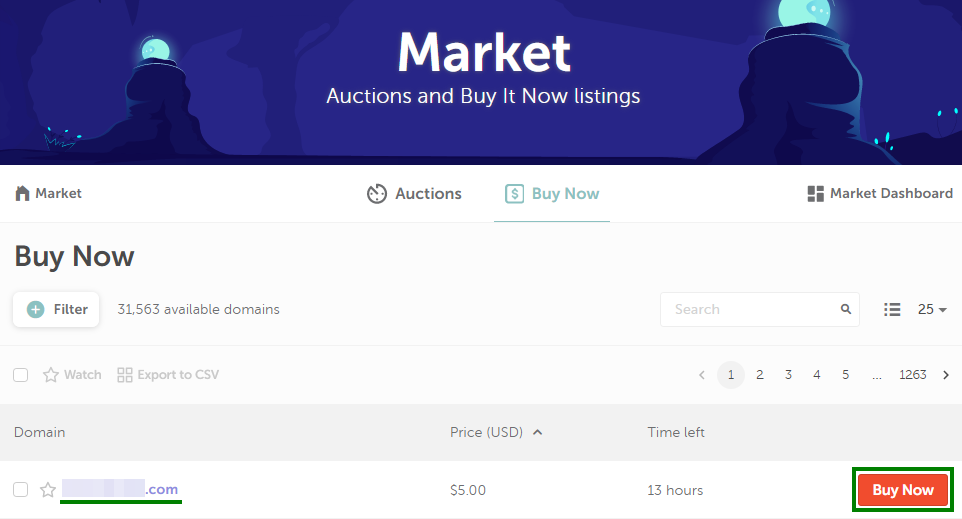Click the Export to CSV icon
This screenshot has height=519, width=962.
point(125,375)
